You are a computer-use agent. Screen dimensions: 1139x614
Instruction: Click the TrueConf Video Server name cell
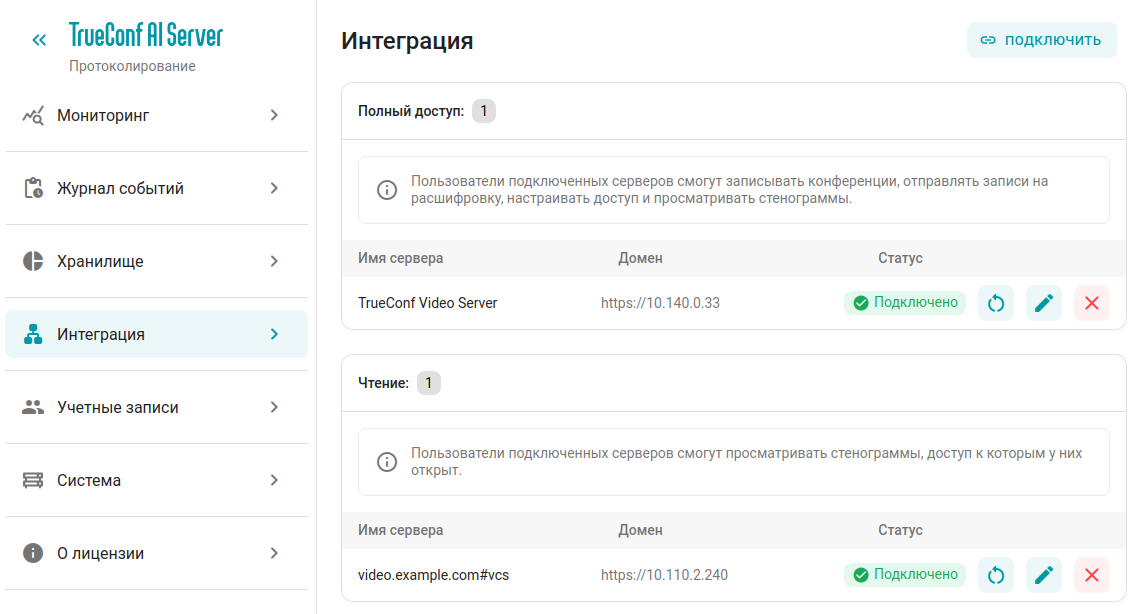point(427,303)
